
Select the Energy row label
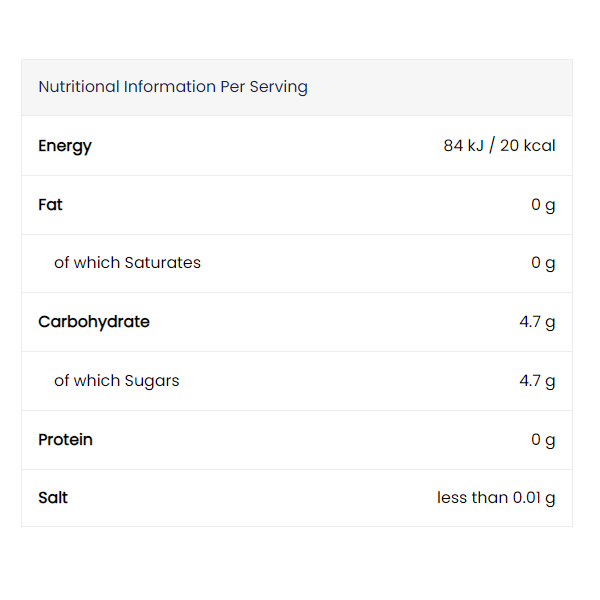click(65, 146)
